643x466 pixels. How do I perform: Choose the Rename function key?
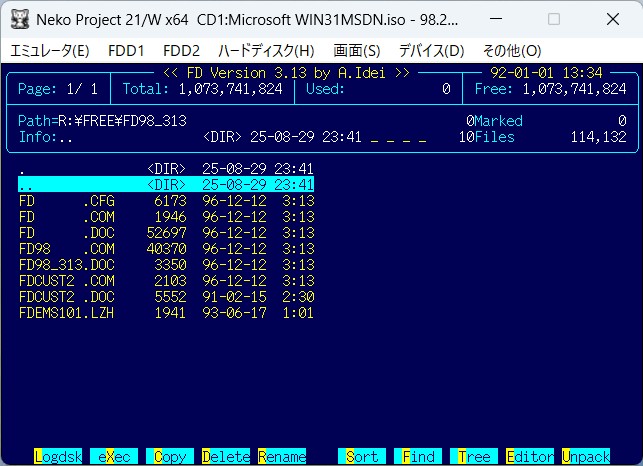click(x=282, y=456)
